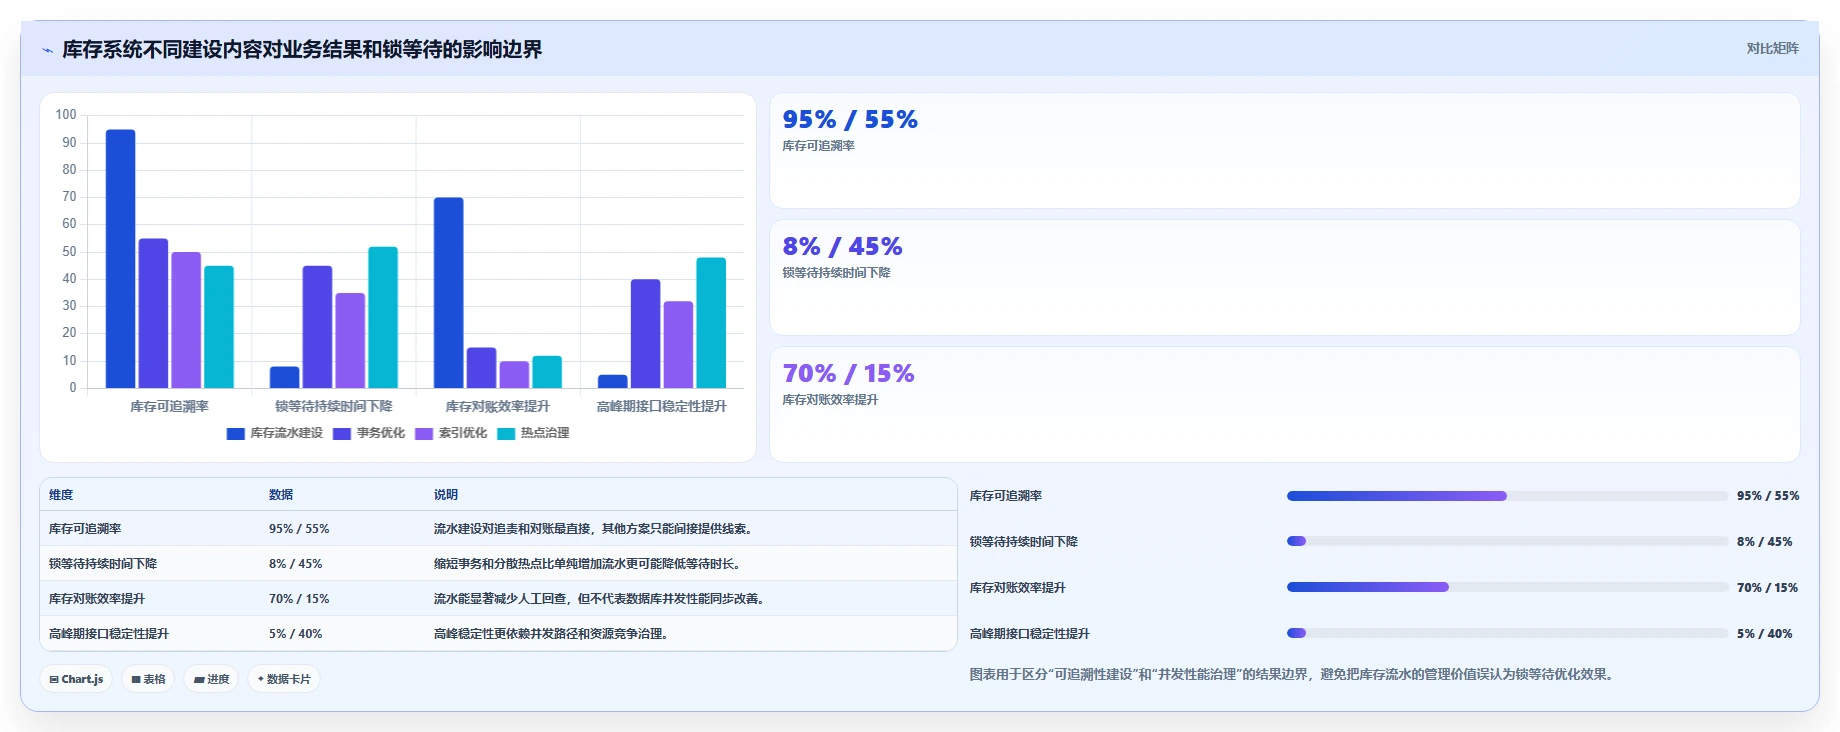1840x732 pixels.
Task: Click the 库存对账效率提升 progress bar
Action: pos(1507,588)
